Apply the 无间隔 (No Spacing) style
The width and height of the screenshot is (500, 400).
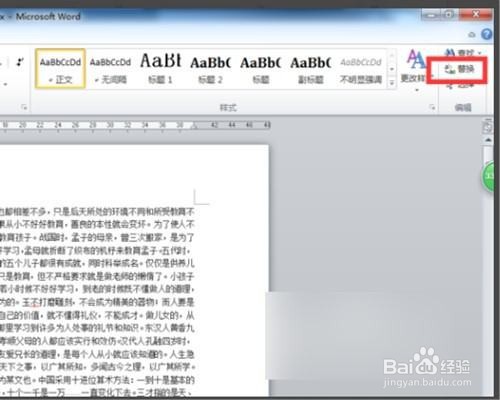pyautogui.click(x=110, y=69)
